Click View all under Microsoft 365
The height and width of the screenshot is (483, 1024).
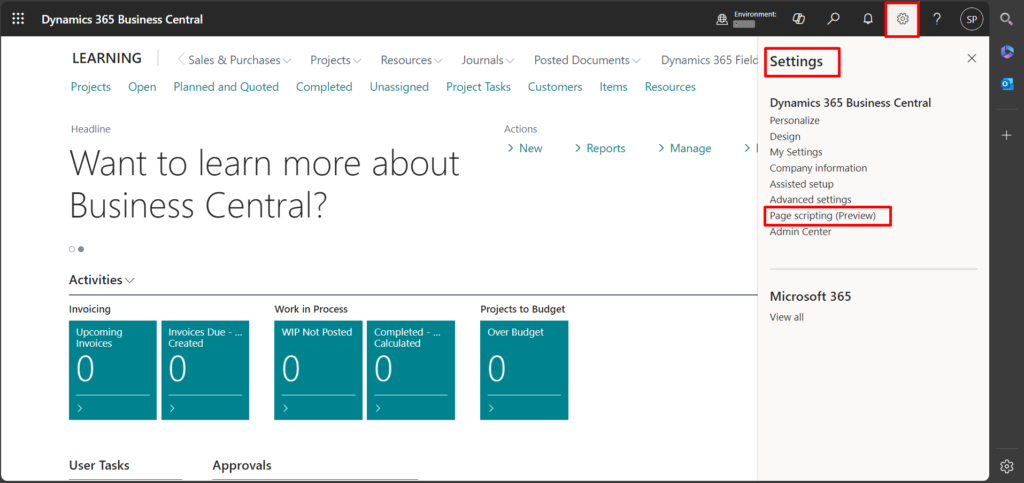coord(786,317)
